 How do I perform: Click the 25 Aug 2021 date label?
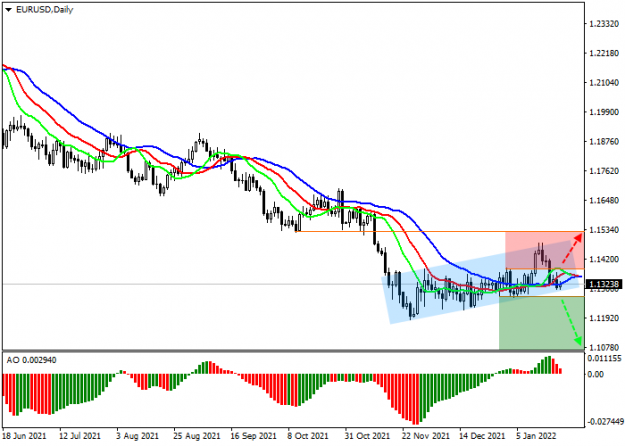[197, 436]
